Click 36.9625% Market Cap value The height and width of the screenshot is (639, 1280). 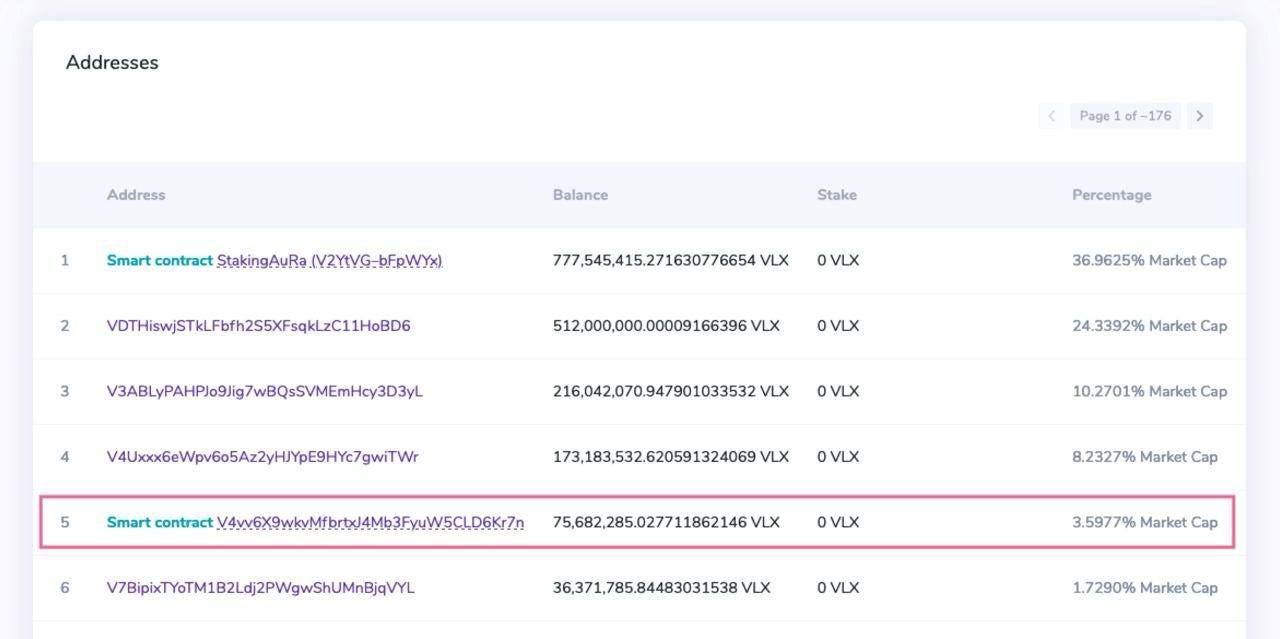[1149, 261]
